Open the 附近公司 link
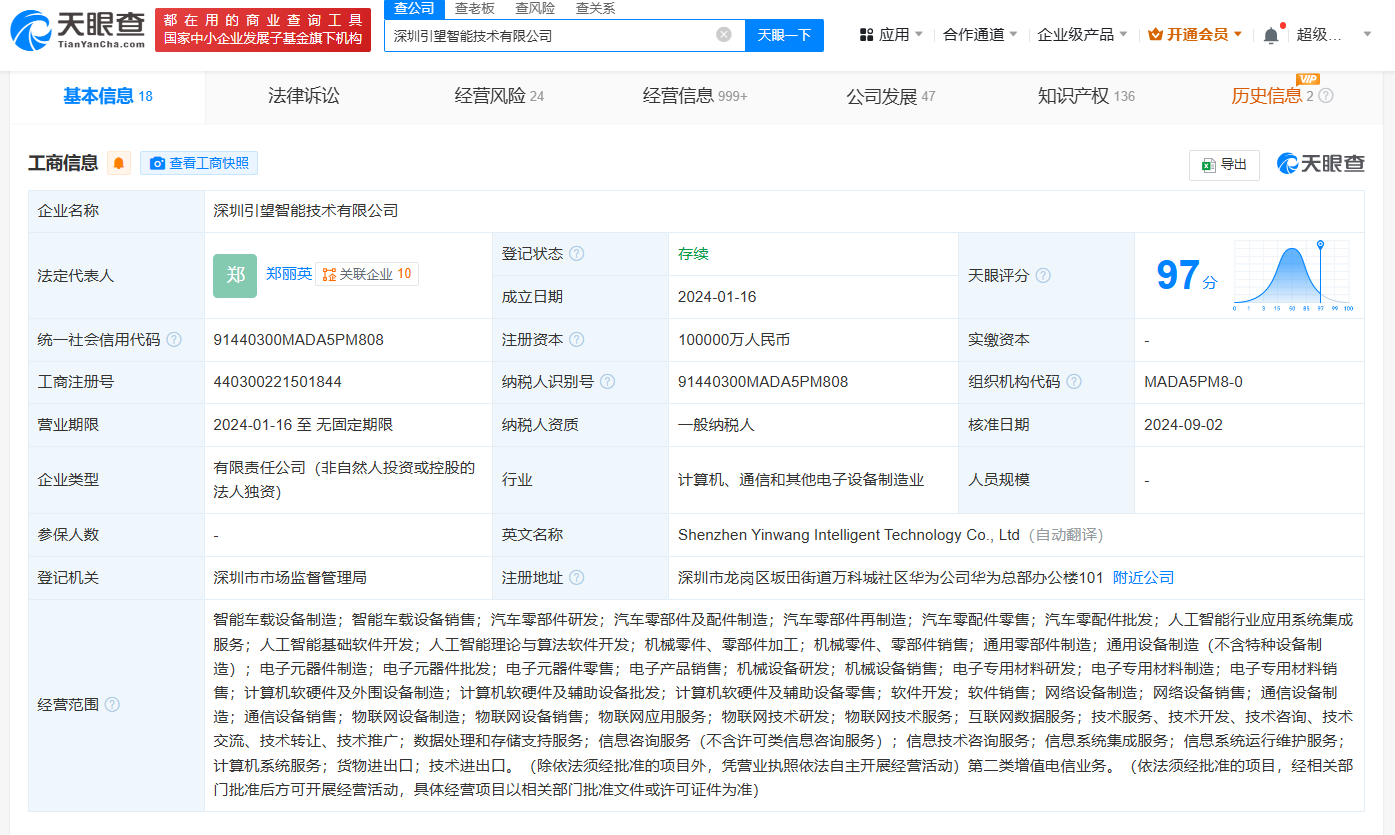The image size is (1395, 835). 1143,577
